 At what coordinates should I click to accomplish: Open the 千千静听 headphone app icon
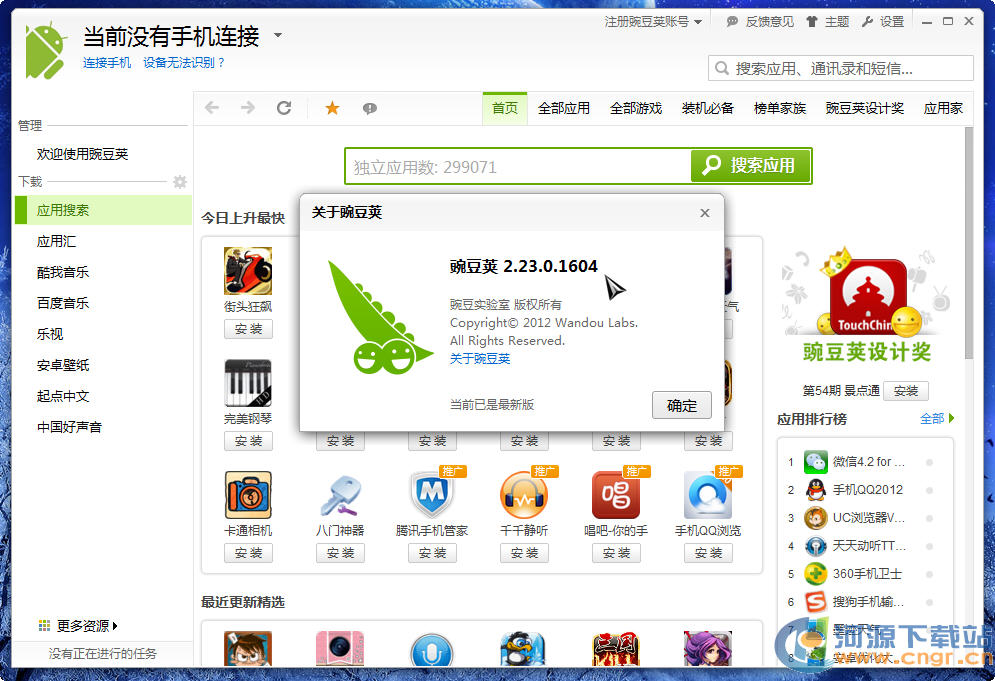pyautogui.click(x=524, y=495)
